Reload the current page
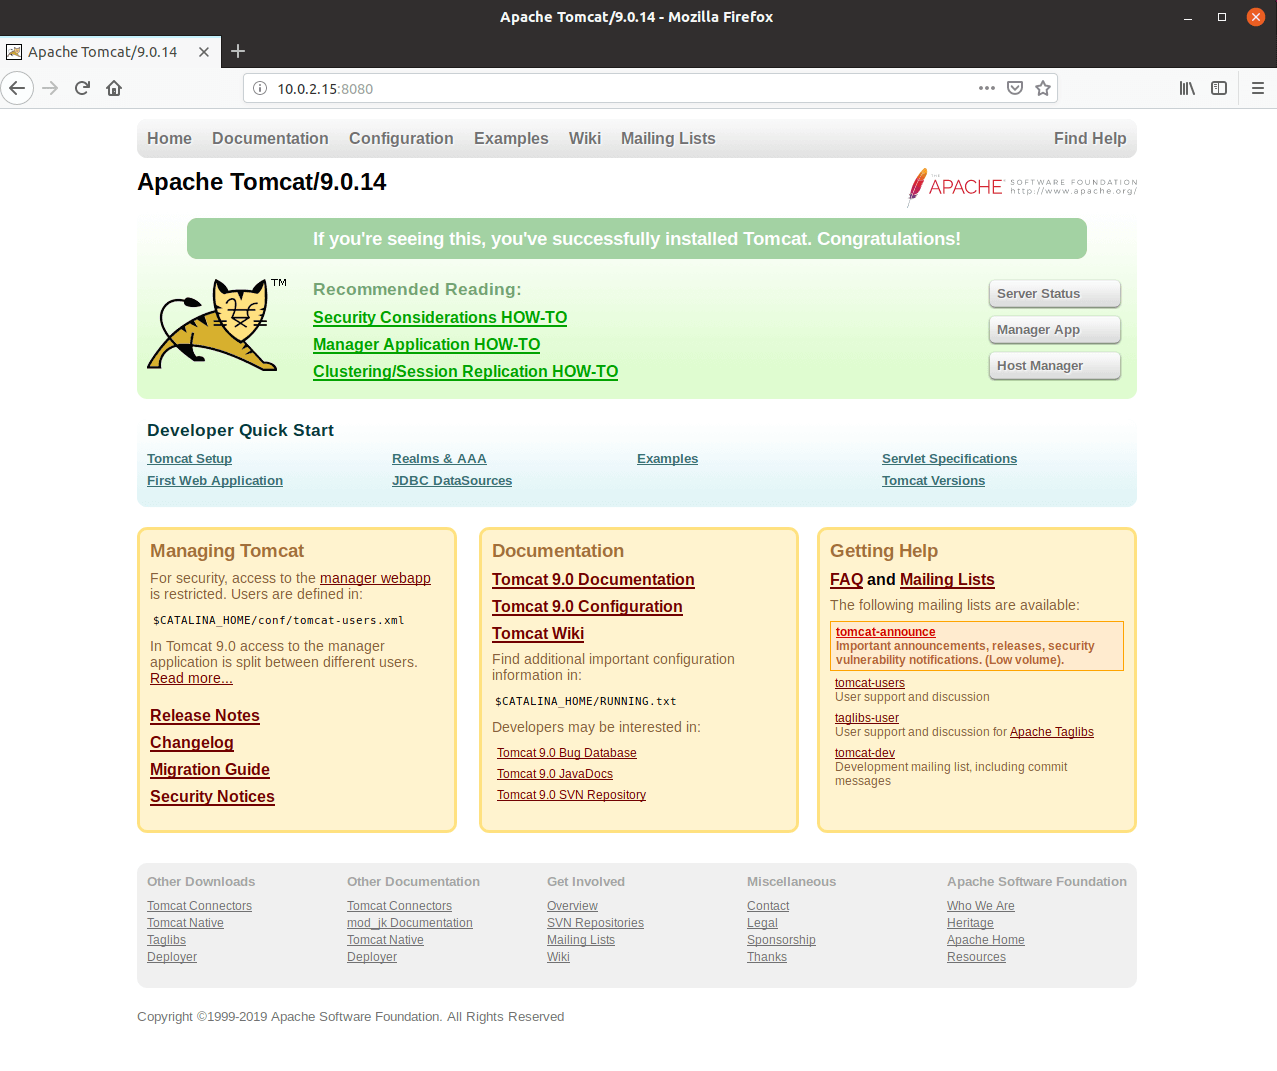 [83, 88]
